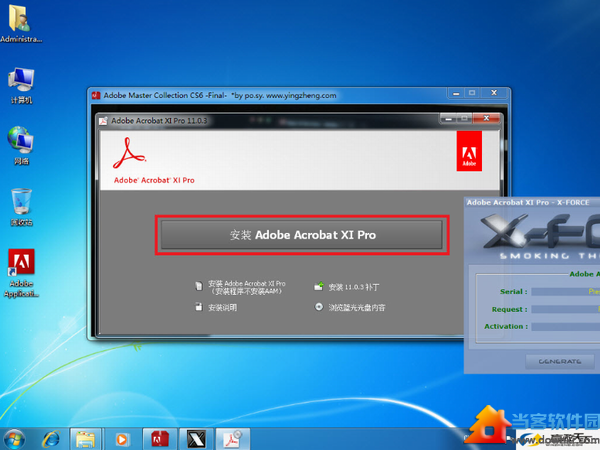Switch to the red Adobe taskbar item
Screen dimensions: 600x450
[x=160, y=439]
